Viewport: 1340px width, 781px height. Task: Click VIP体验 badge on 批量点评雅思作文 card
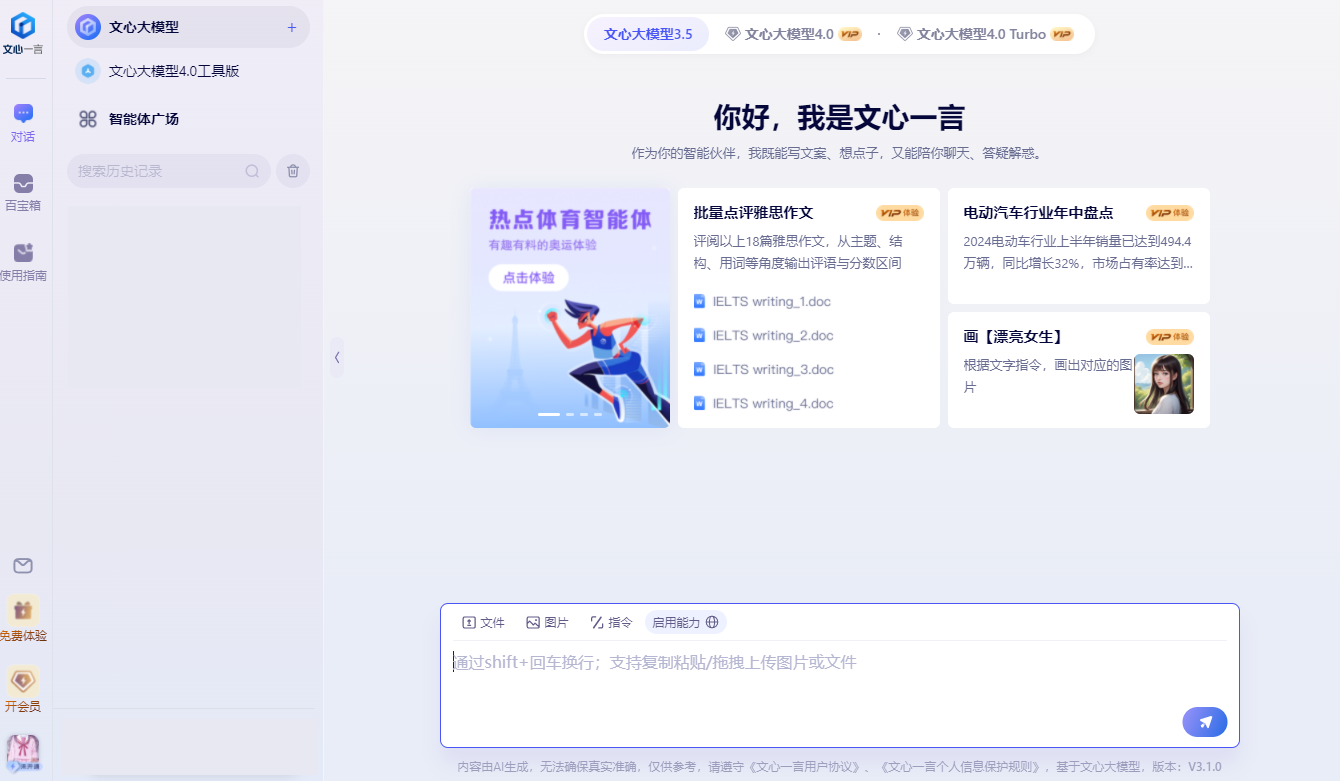point(900,213)
